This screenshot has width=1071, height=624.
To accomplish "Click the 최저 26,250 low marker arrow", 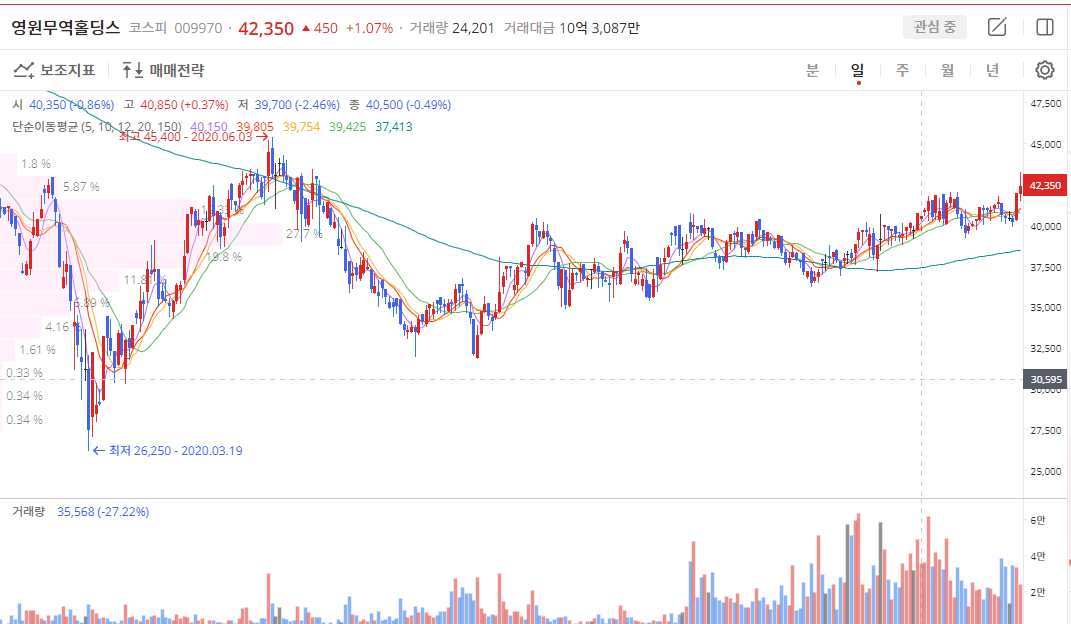I will [98, 451].
